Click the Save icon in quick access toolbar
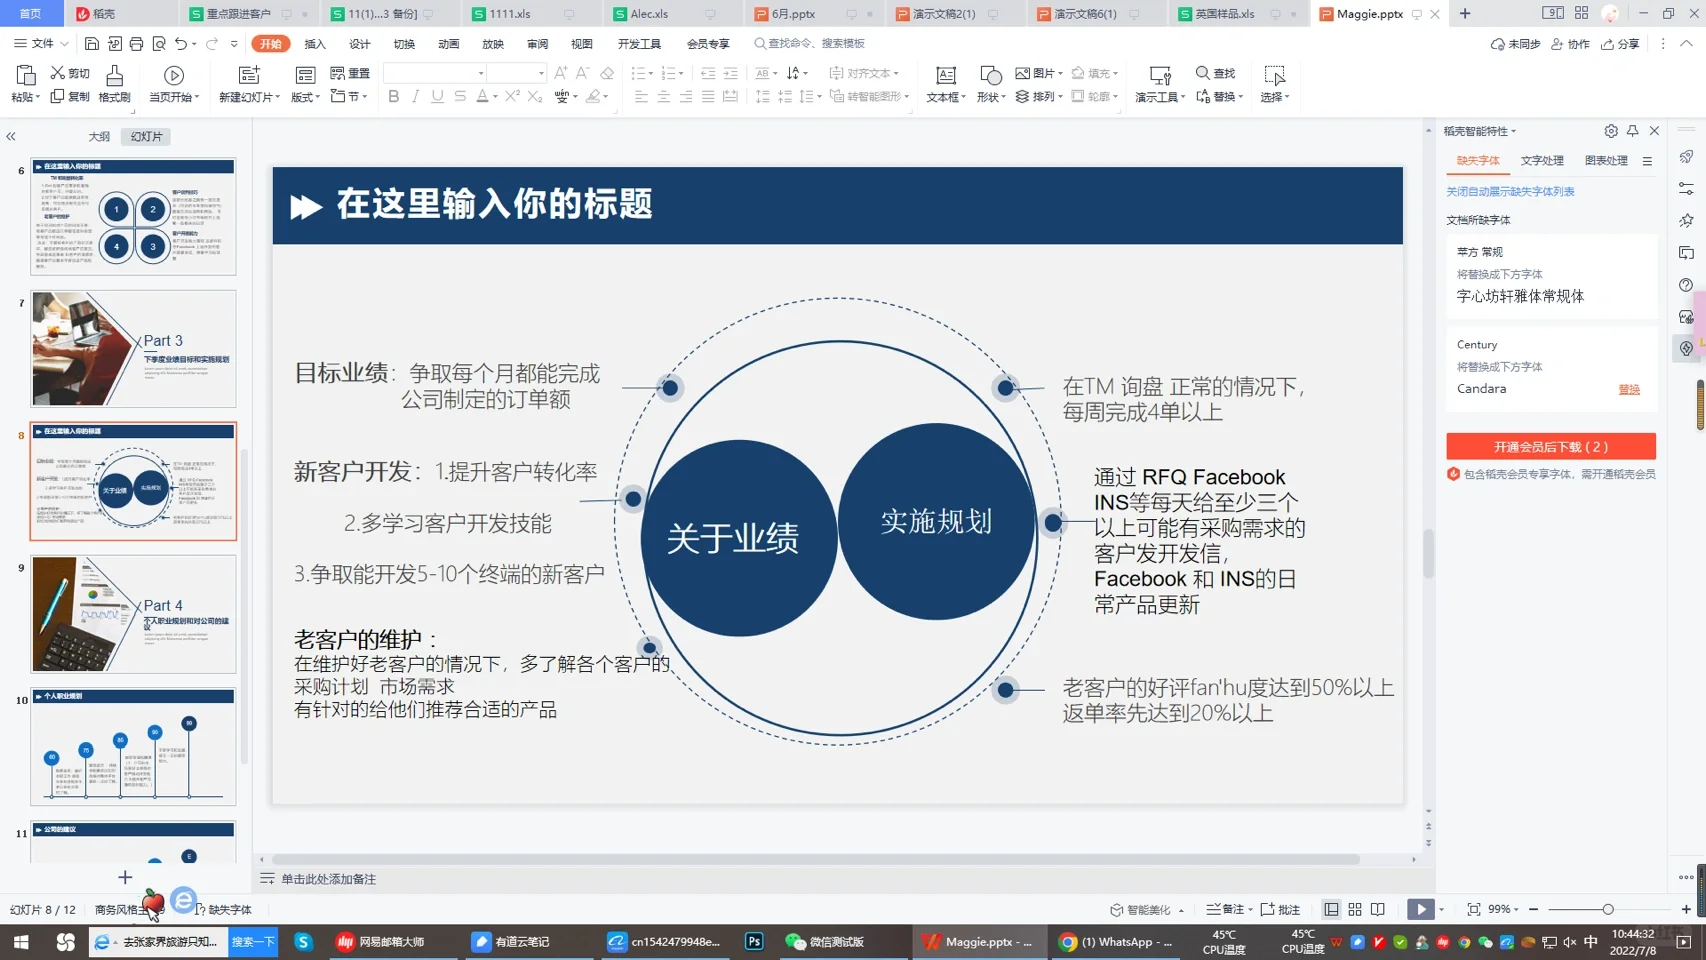 pos(91,44)
